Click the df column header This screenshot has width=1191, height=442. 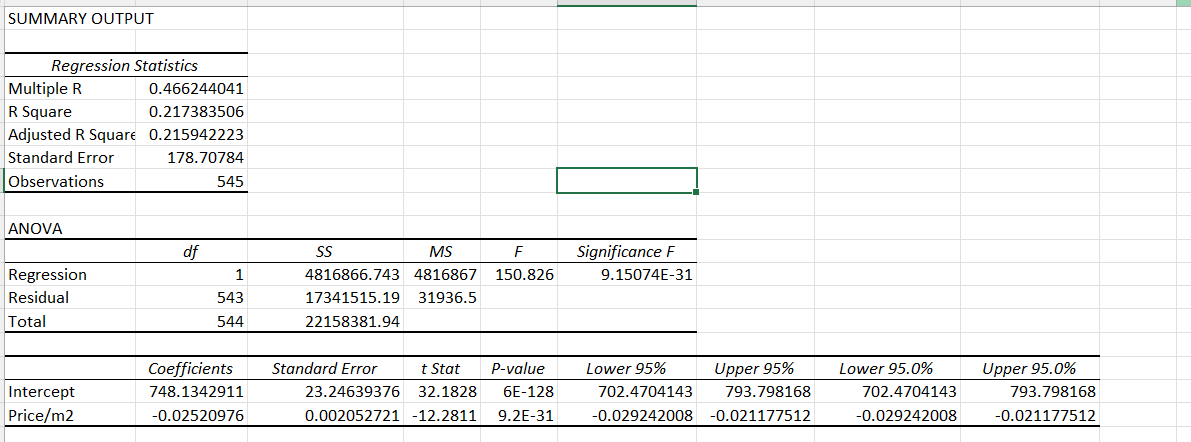pyautogui.click(x=191, y=251)
